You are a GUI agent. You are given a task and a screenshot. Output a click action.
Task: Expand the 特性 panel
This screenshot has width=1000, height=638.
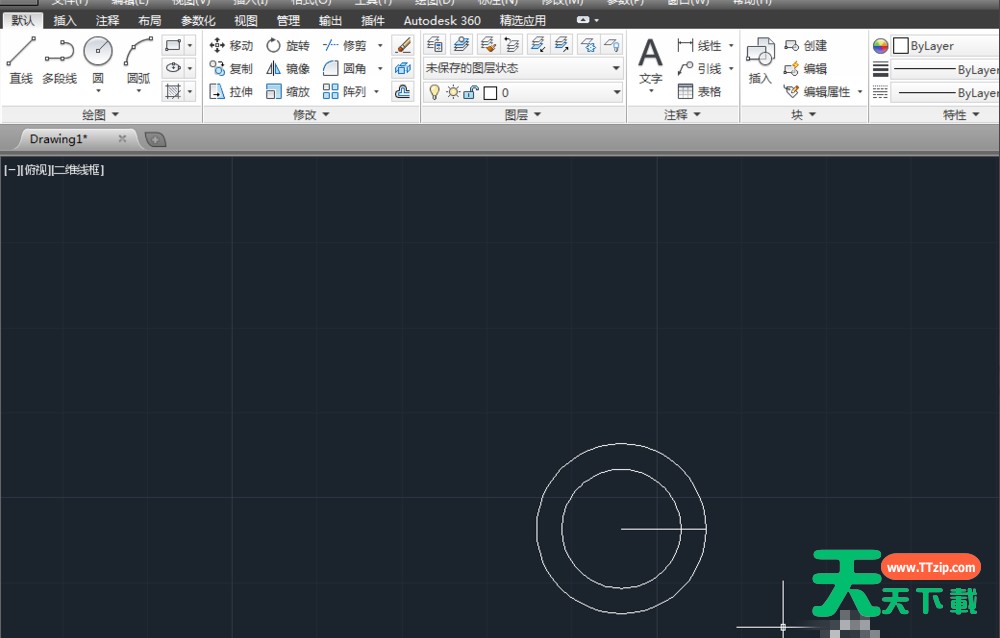pyautogui.click(x=961, y=115)
